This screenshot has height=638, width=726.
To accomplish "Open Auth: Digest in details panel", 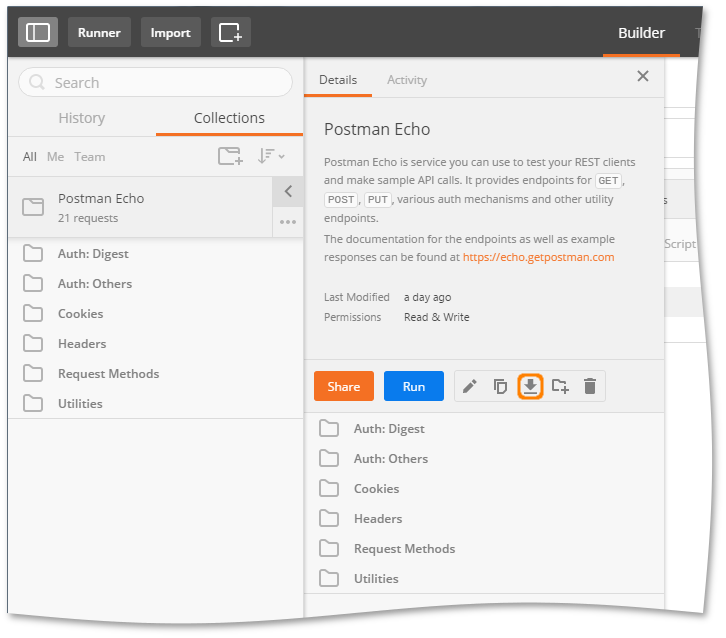I will coord(484,429).
